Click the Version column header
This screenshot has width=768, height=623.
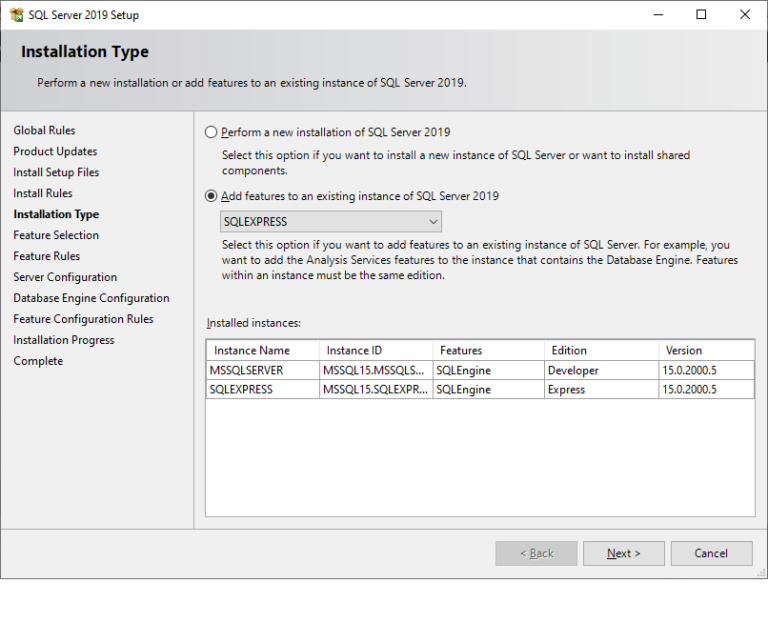click(x=706, y=351)
